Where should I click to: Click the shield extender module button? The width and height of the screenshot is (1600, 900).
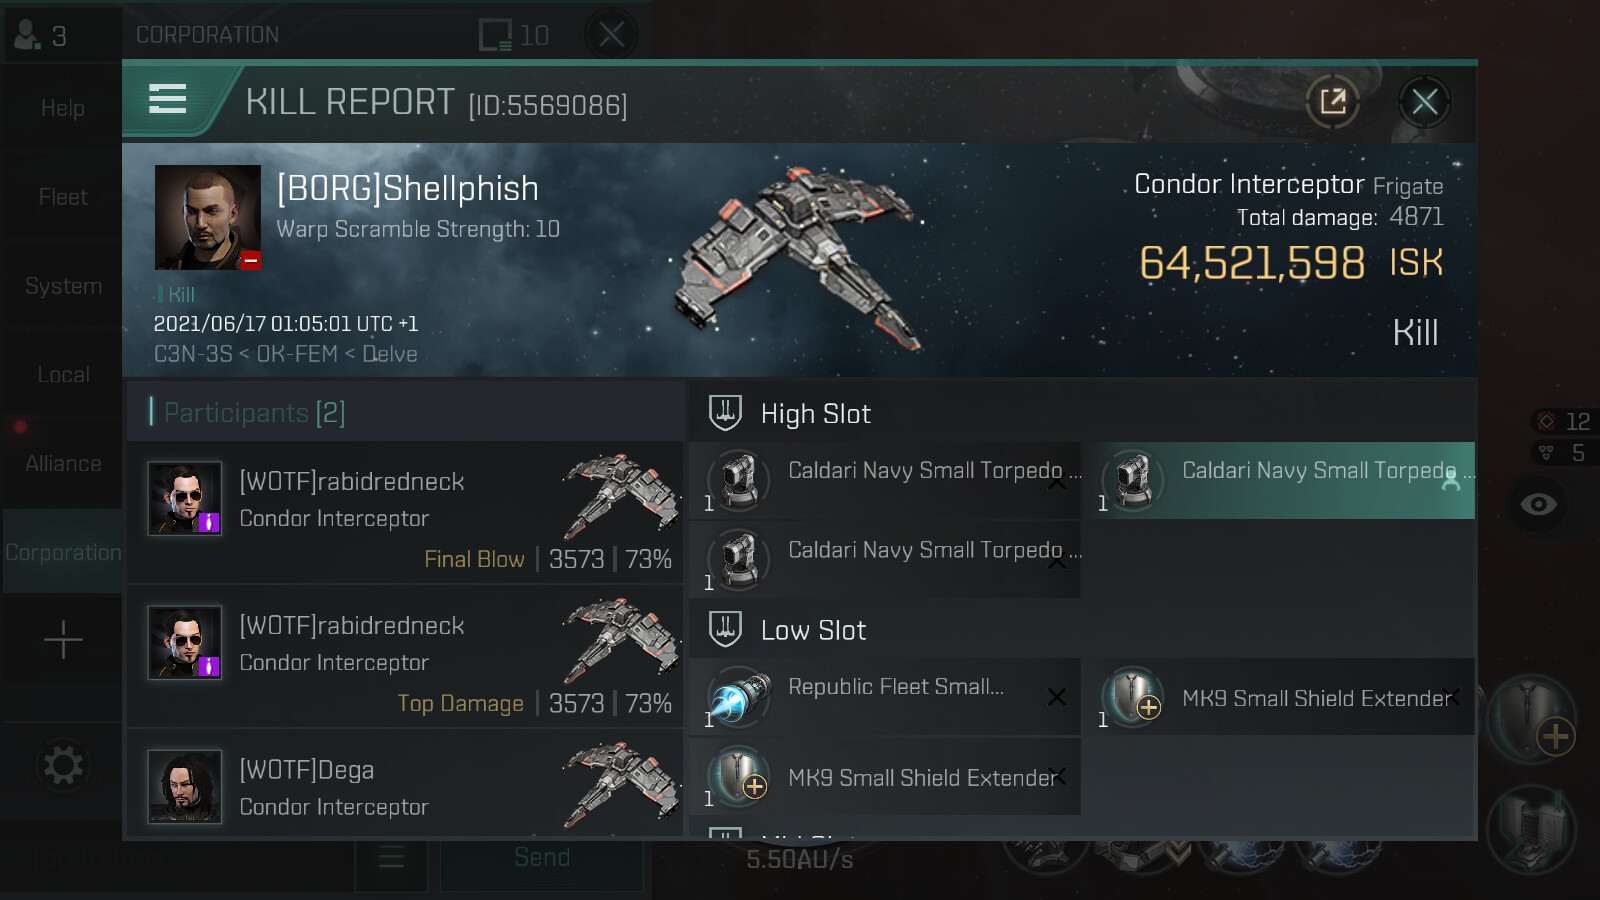pos(1531,719)
